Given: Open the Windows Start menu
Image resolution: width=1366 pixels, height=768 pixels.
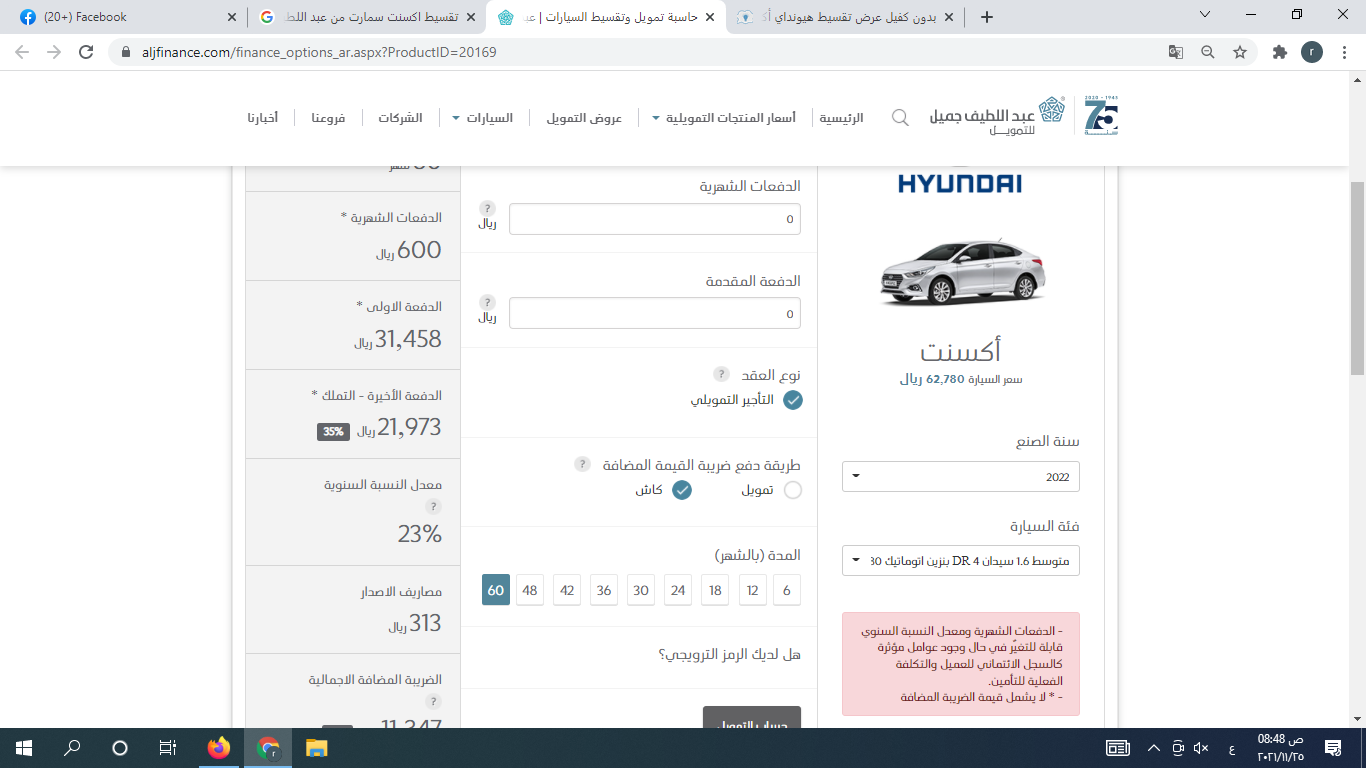Looking at the screenshot, I should (x=23, y=748).
